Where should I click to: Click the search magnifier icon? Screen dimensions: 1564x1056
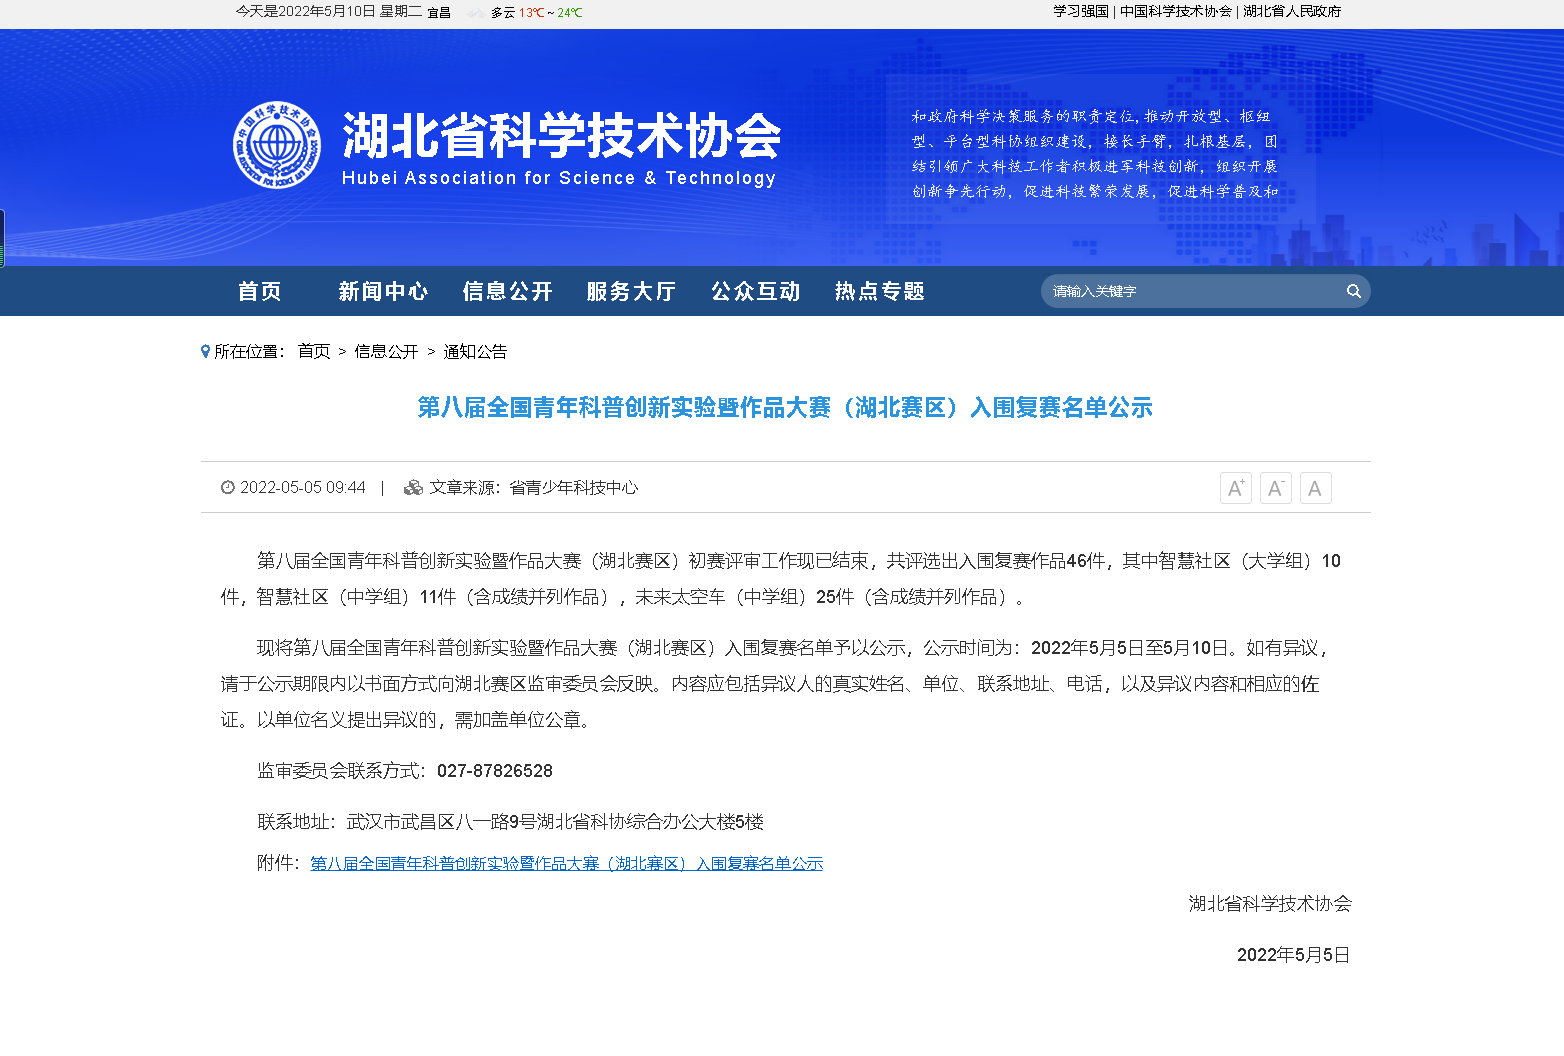point(1353,291)
